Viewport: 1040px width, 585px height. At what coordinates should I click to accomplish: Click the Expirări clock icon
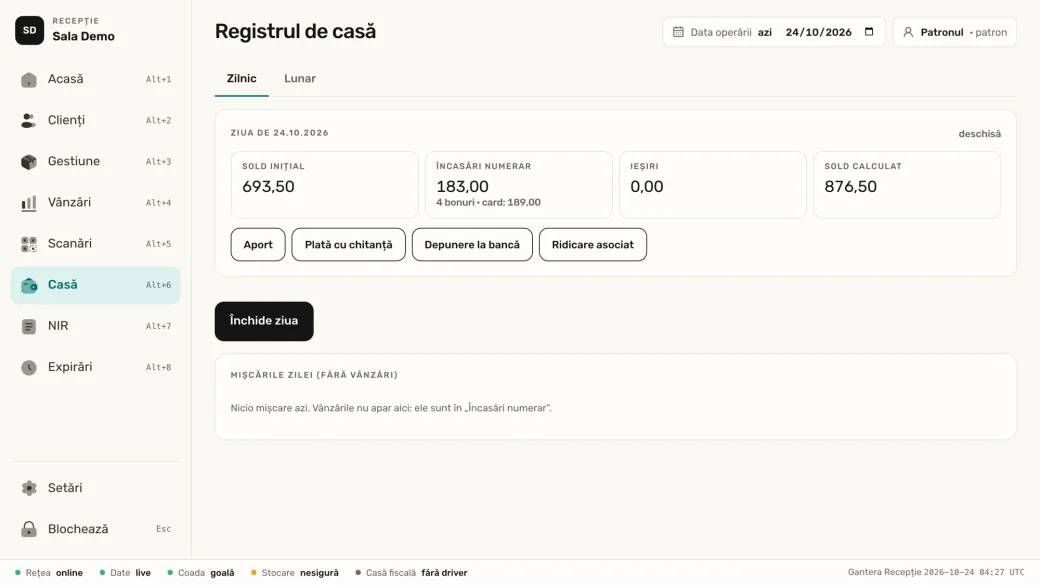point(29,367)
